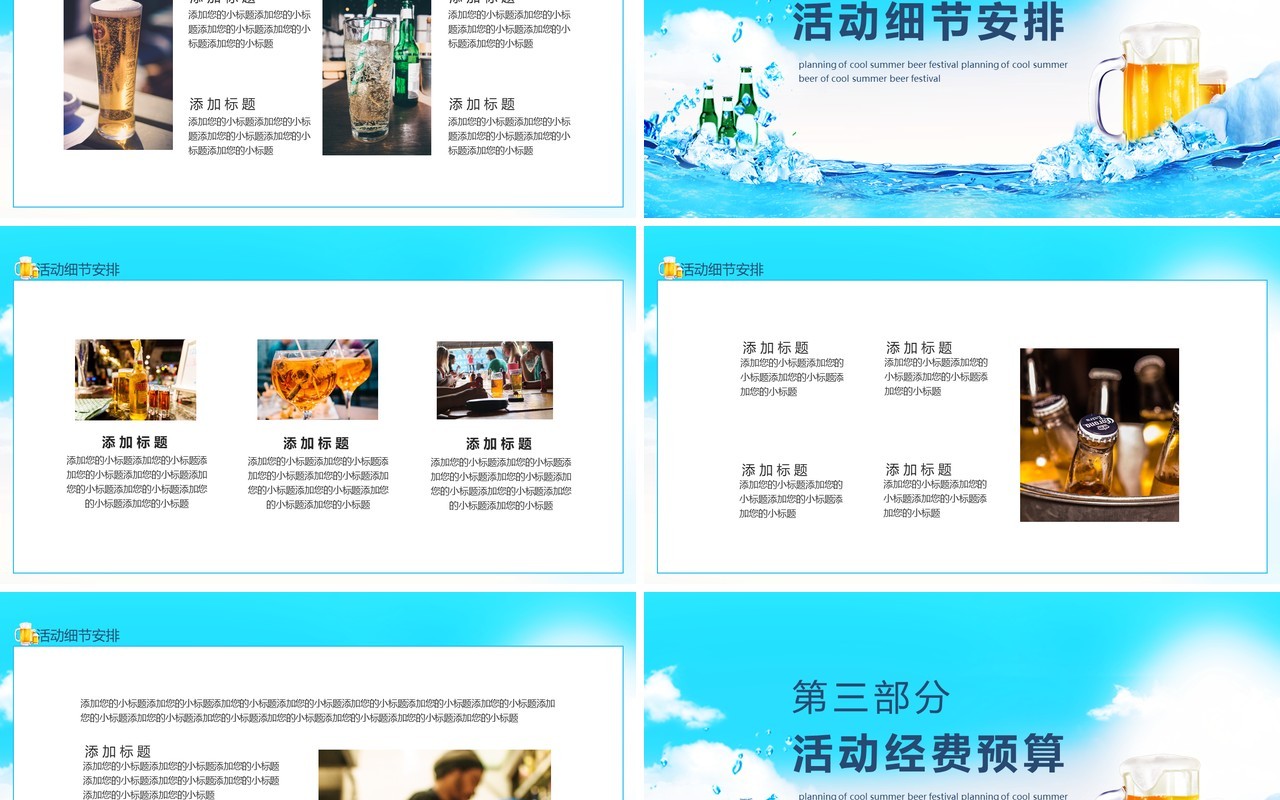Viewport: 1280px width, 800px height.
Task: Select the photo of people at a bar
Action: (495, 380)
